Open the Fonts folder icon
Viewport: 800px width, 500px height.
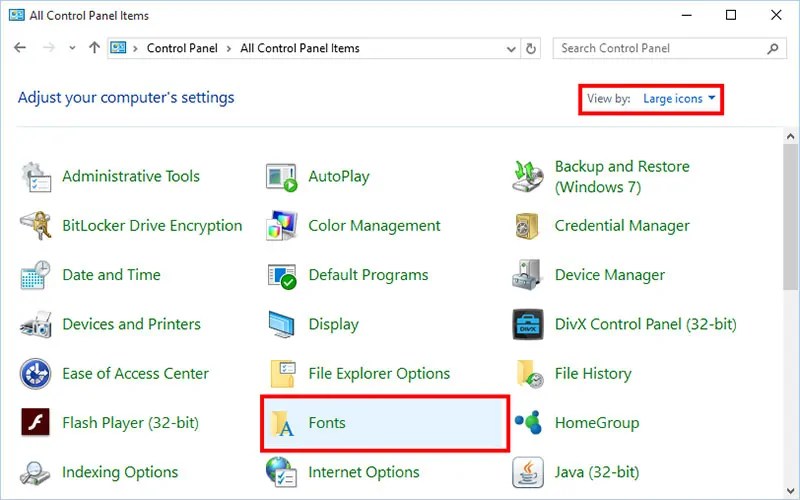pyautogui.click(x=283, y=423)
